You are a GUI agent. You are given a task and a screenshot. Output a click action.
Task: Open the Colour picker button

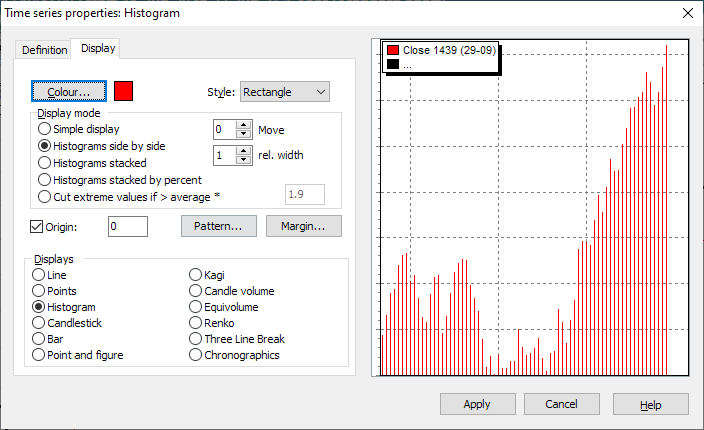pyautogui.click(x=69, y=91)
